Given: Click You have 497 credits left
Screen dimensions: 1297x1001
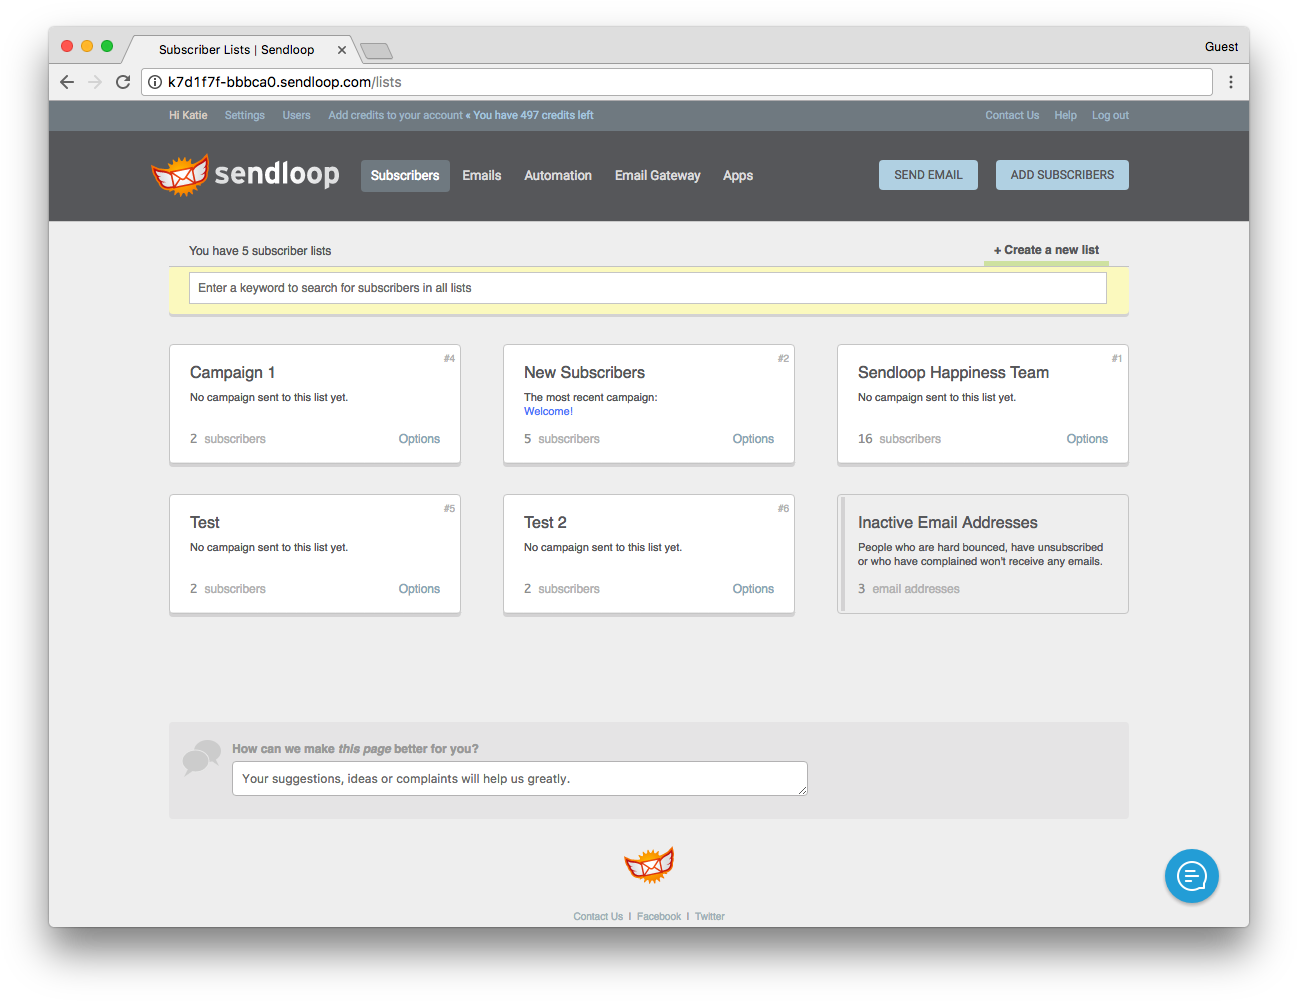Looking at the screenshot, I should pos(533,115).
